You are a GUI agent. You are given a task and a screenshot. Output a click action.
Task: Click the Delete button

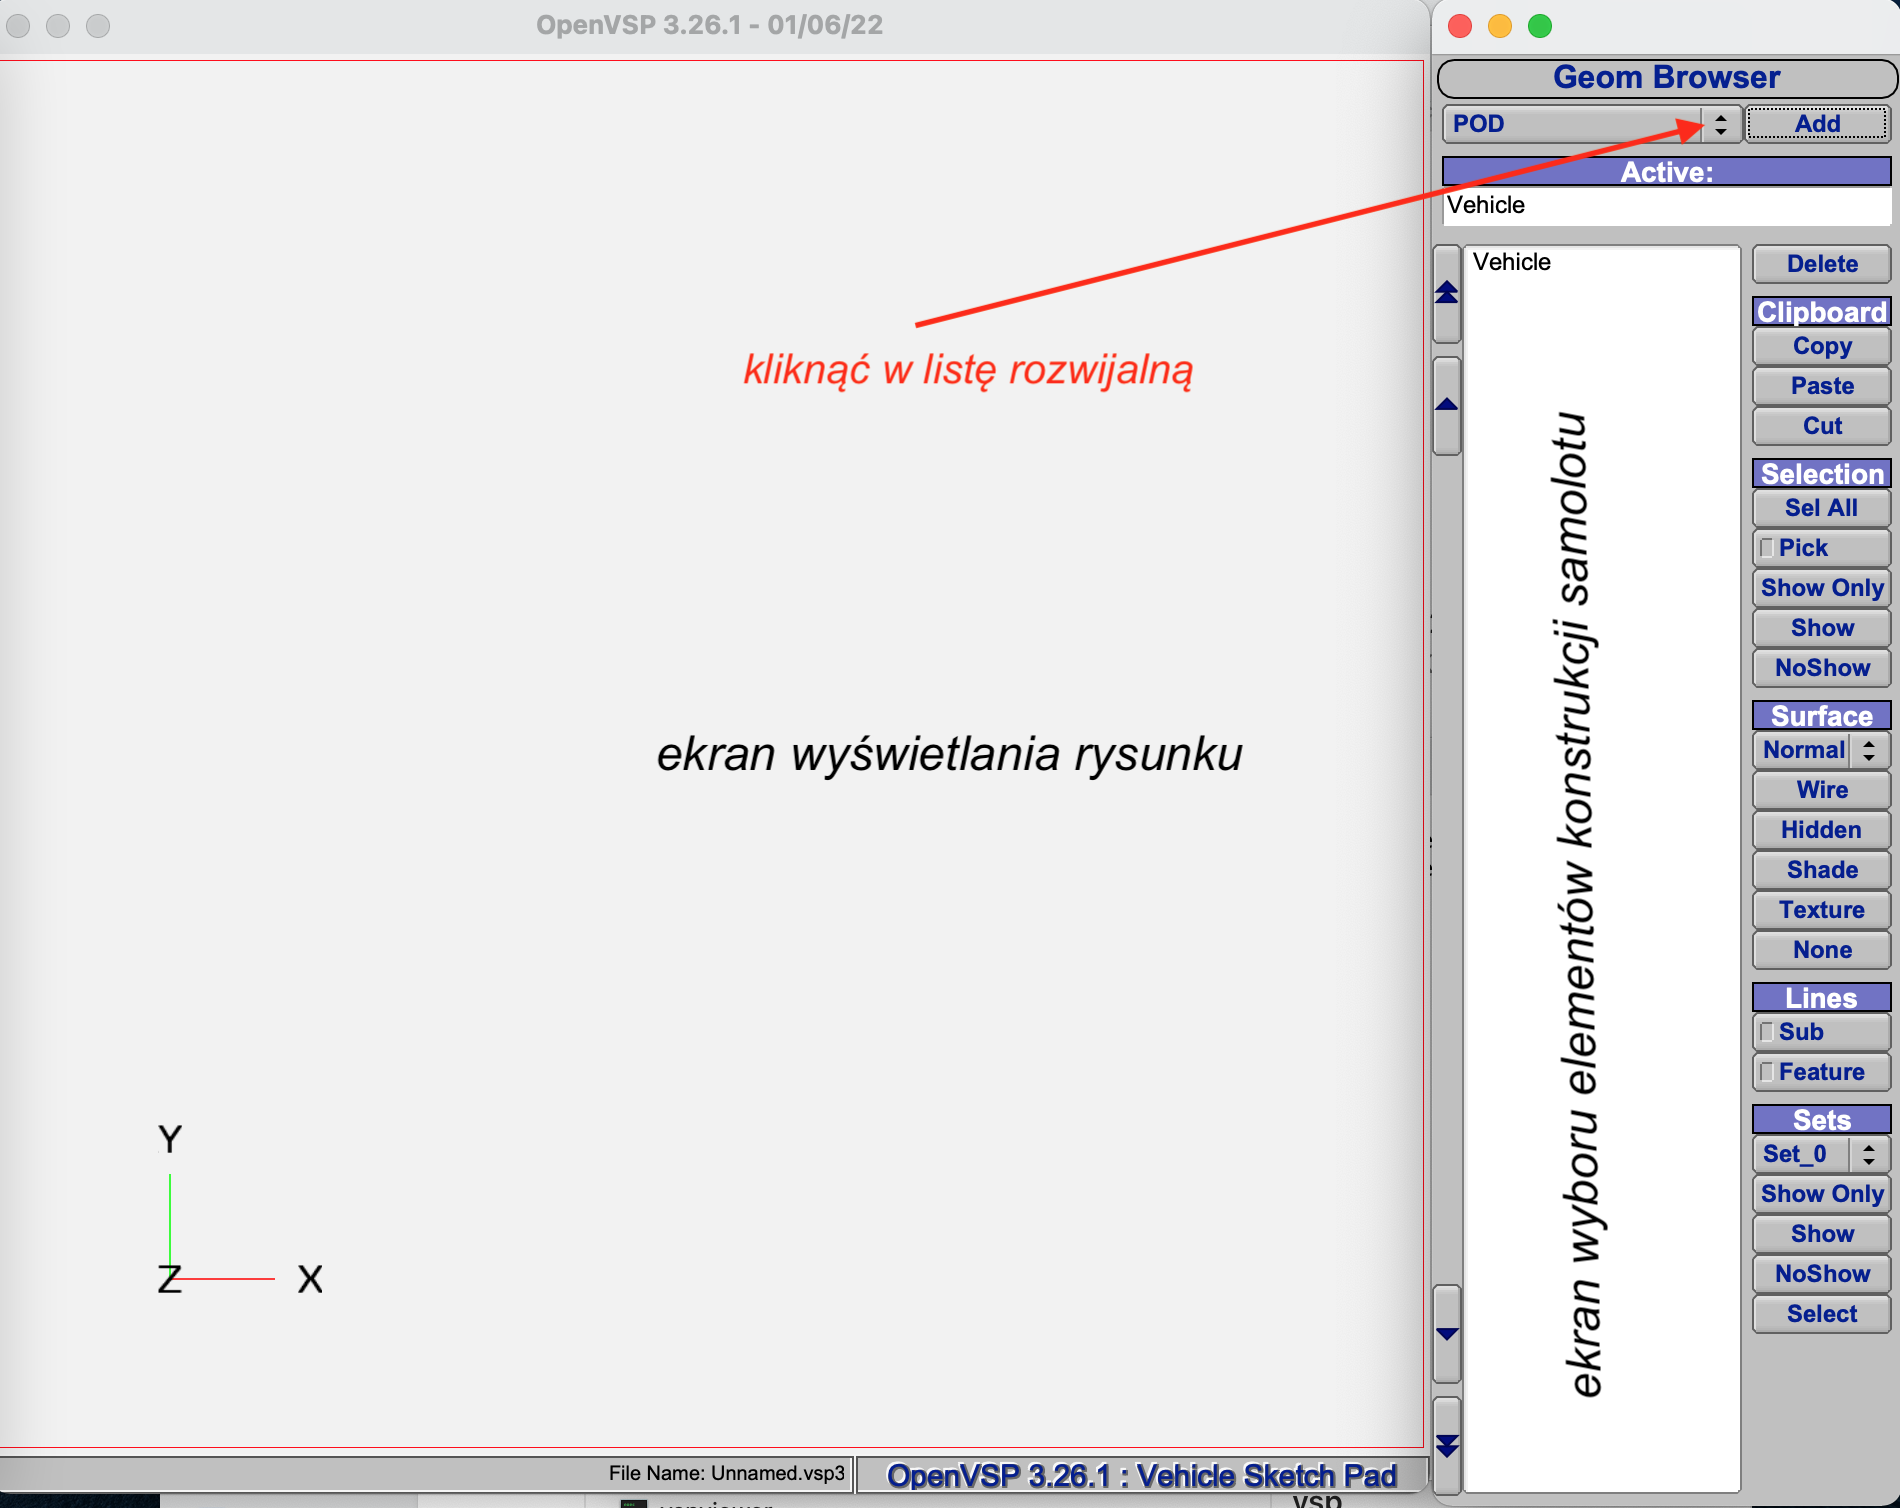point(1821,264)
